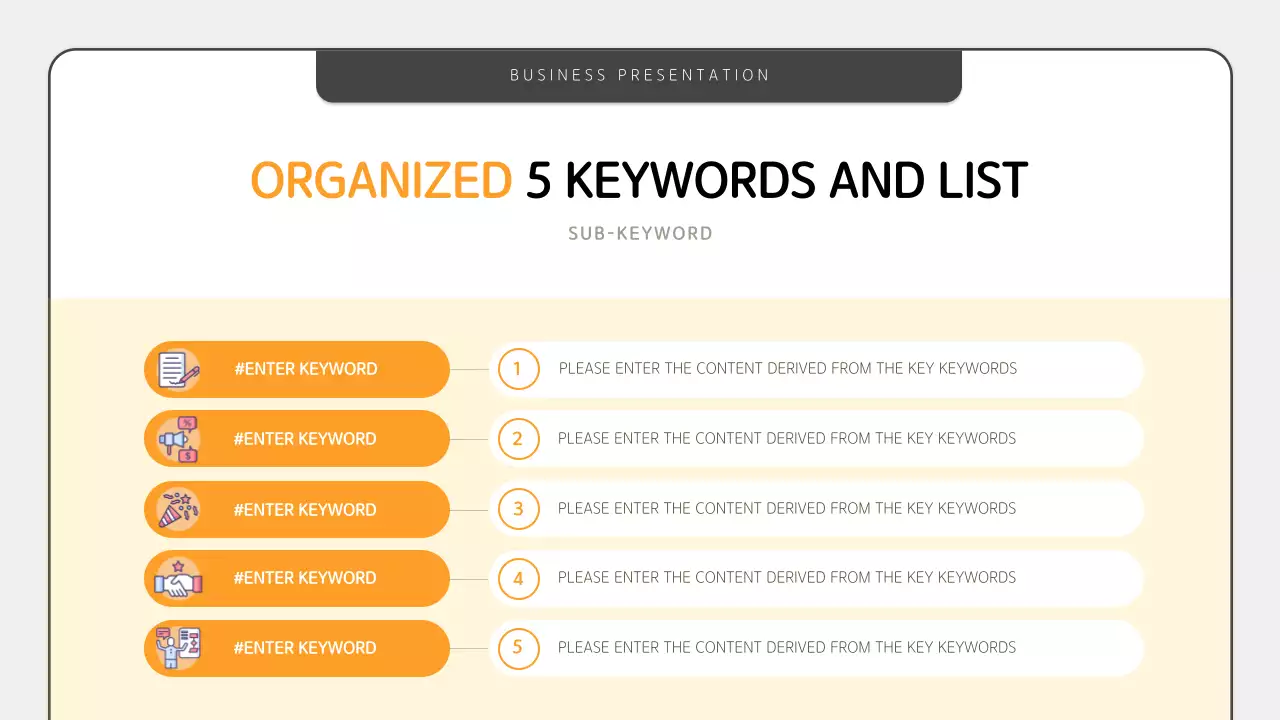
Task: Select the orange word ORGANIZED in title
Action: (381, 181)
